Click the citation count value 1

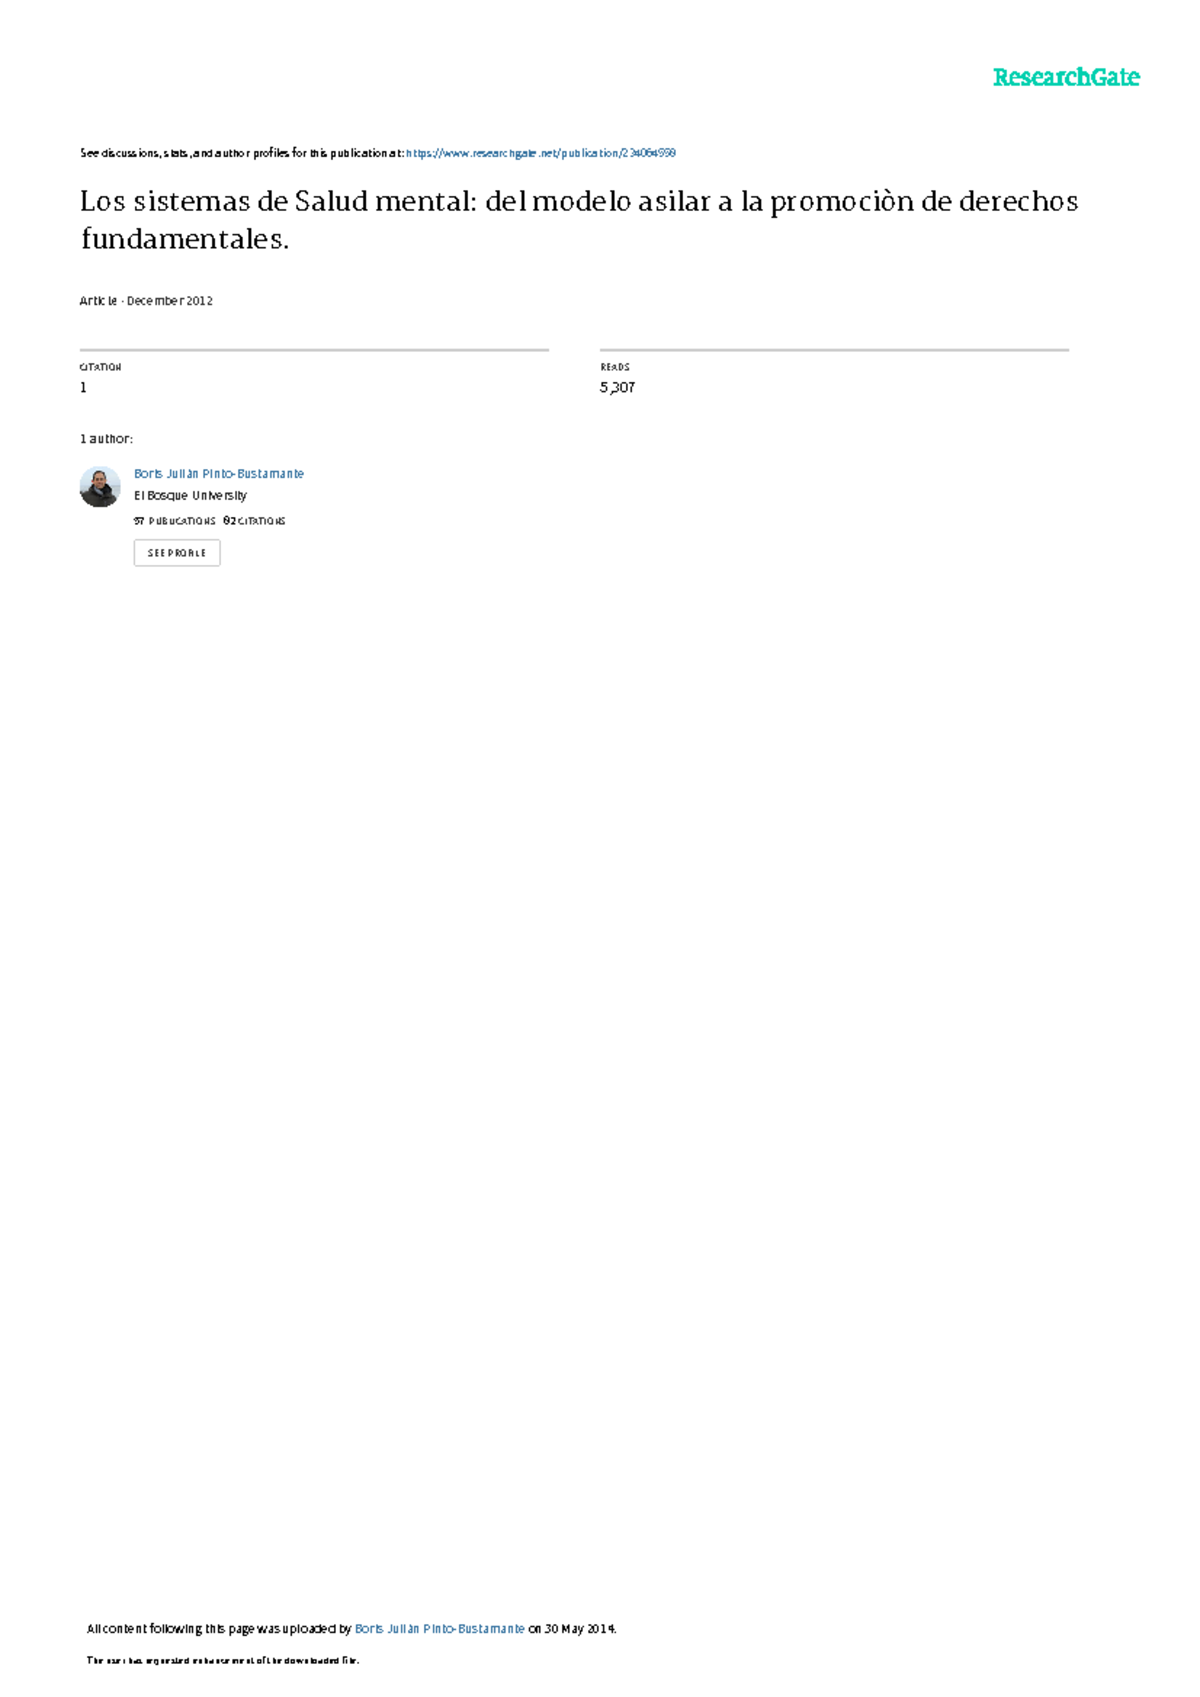click(x=83, y=388)
